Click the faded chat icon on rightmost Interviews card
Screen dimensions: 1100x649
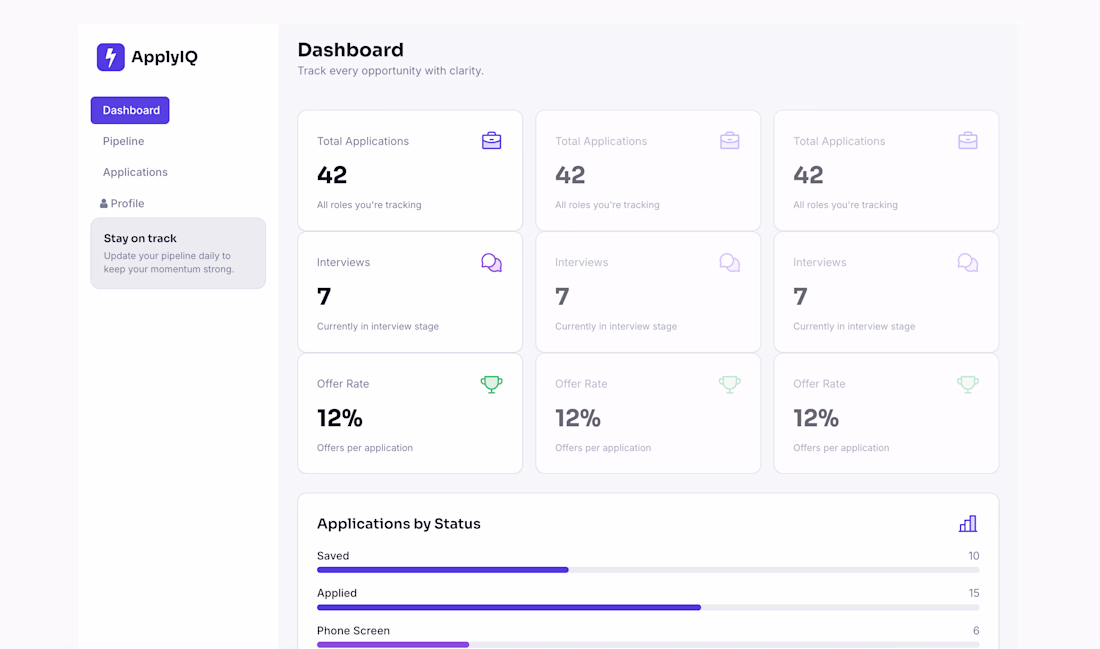click(968, 262)
